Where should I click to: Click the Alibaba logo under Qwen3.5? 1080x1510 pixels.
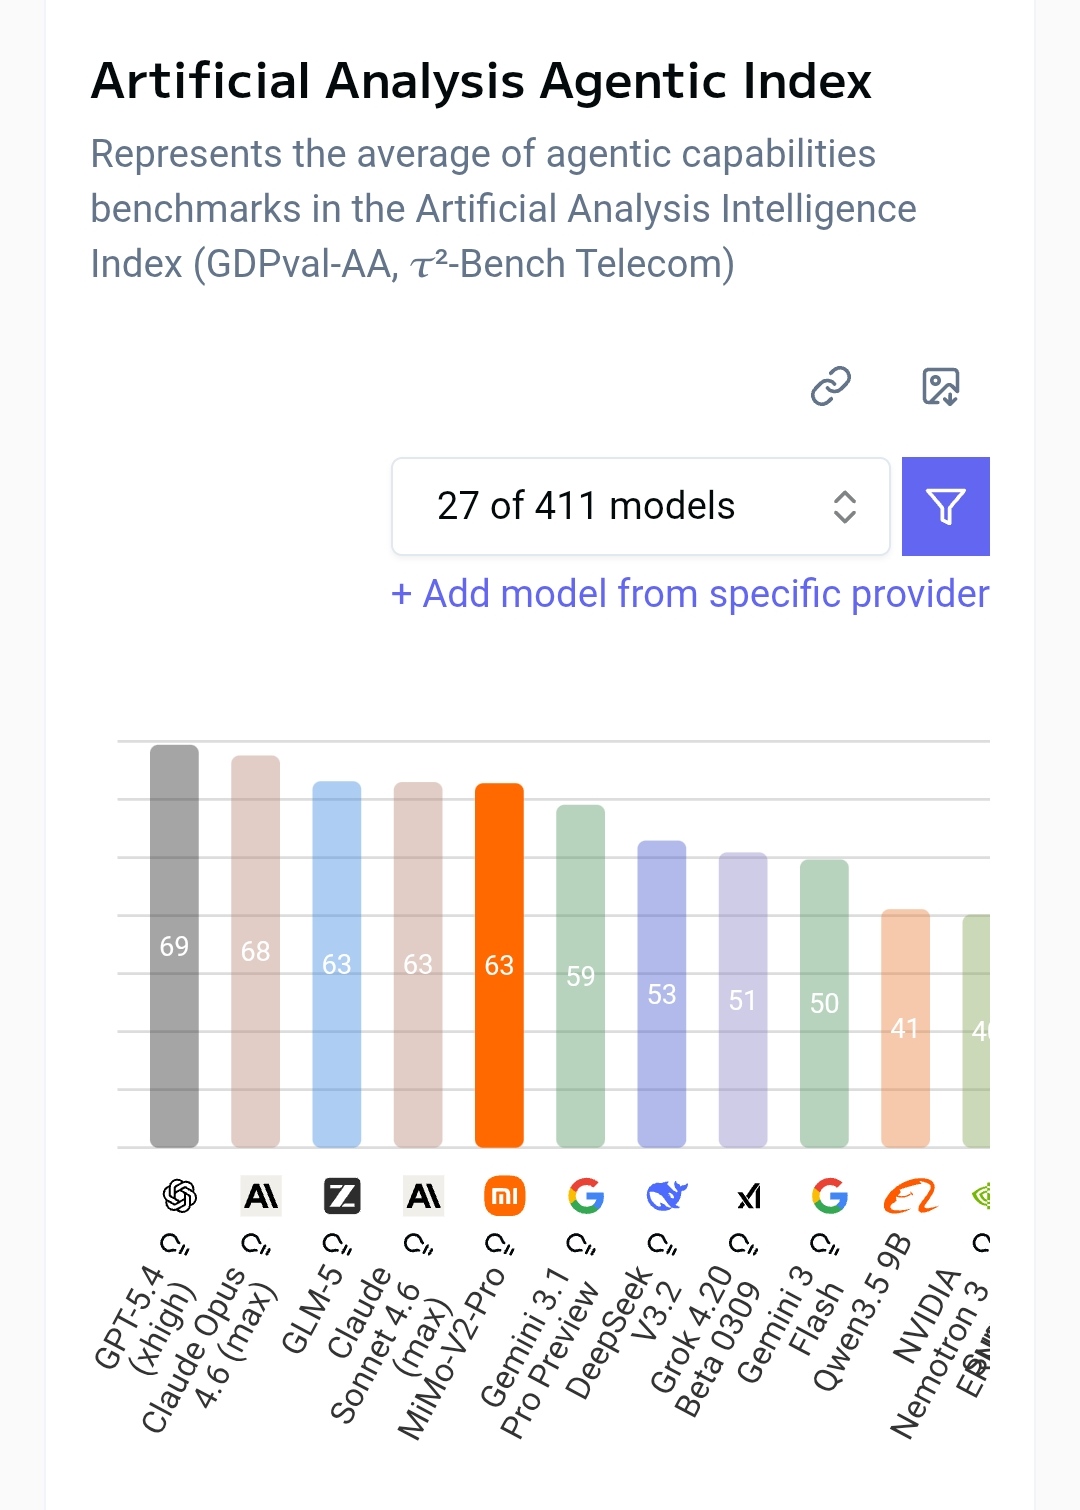pyautogui.click(x=911, y=1195)
